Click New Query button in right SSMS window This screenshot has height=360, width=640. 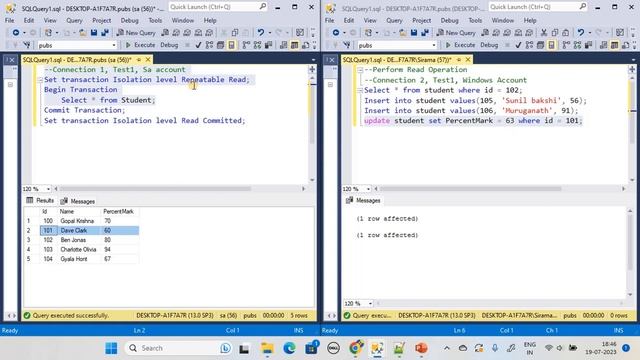point(456,33)
